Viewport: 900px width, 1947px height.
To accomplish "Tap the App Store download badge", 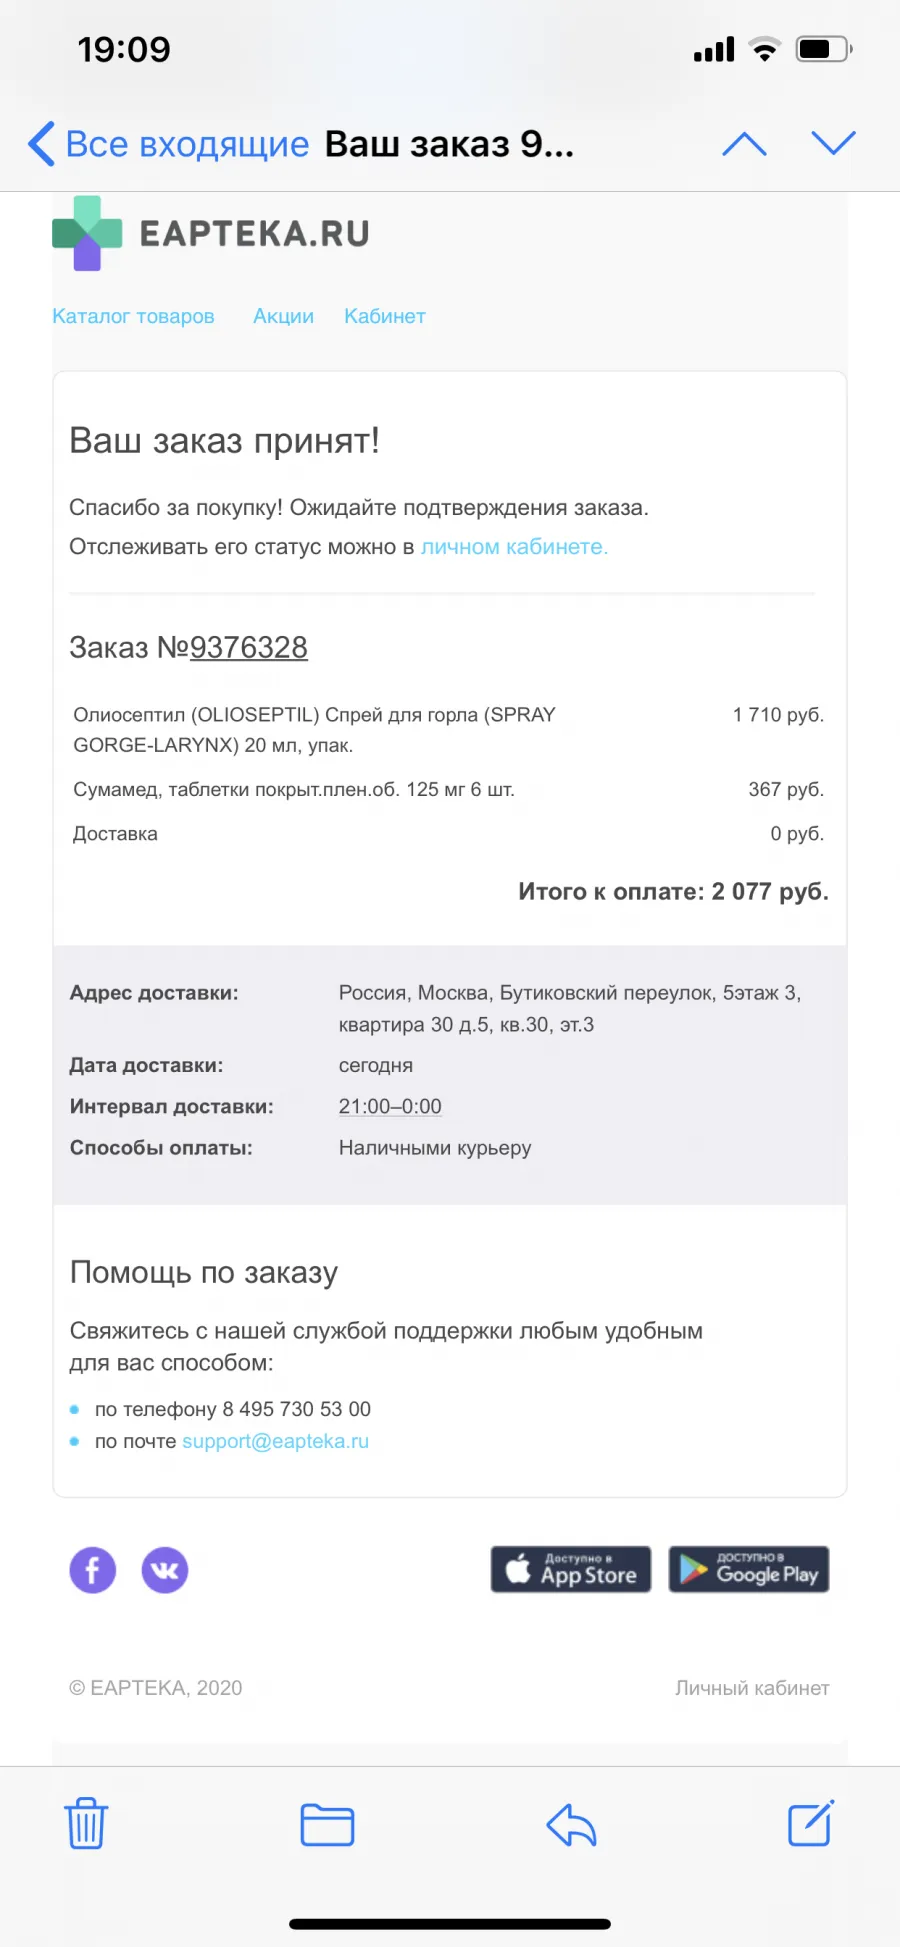I will [571, 1569].
